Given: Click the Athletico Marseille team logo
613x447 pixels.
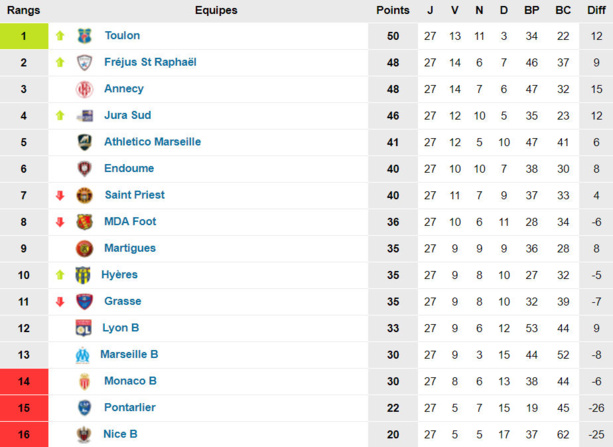Looking at the screenshot, I should coord(84,142).
